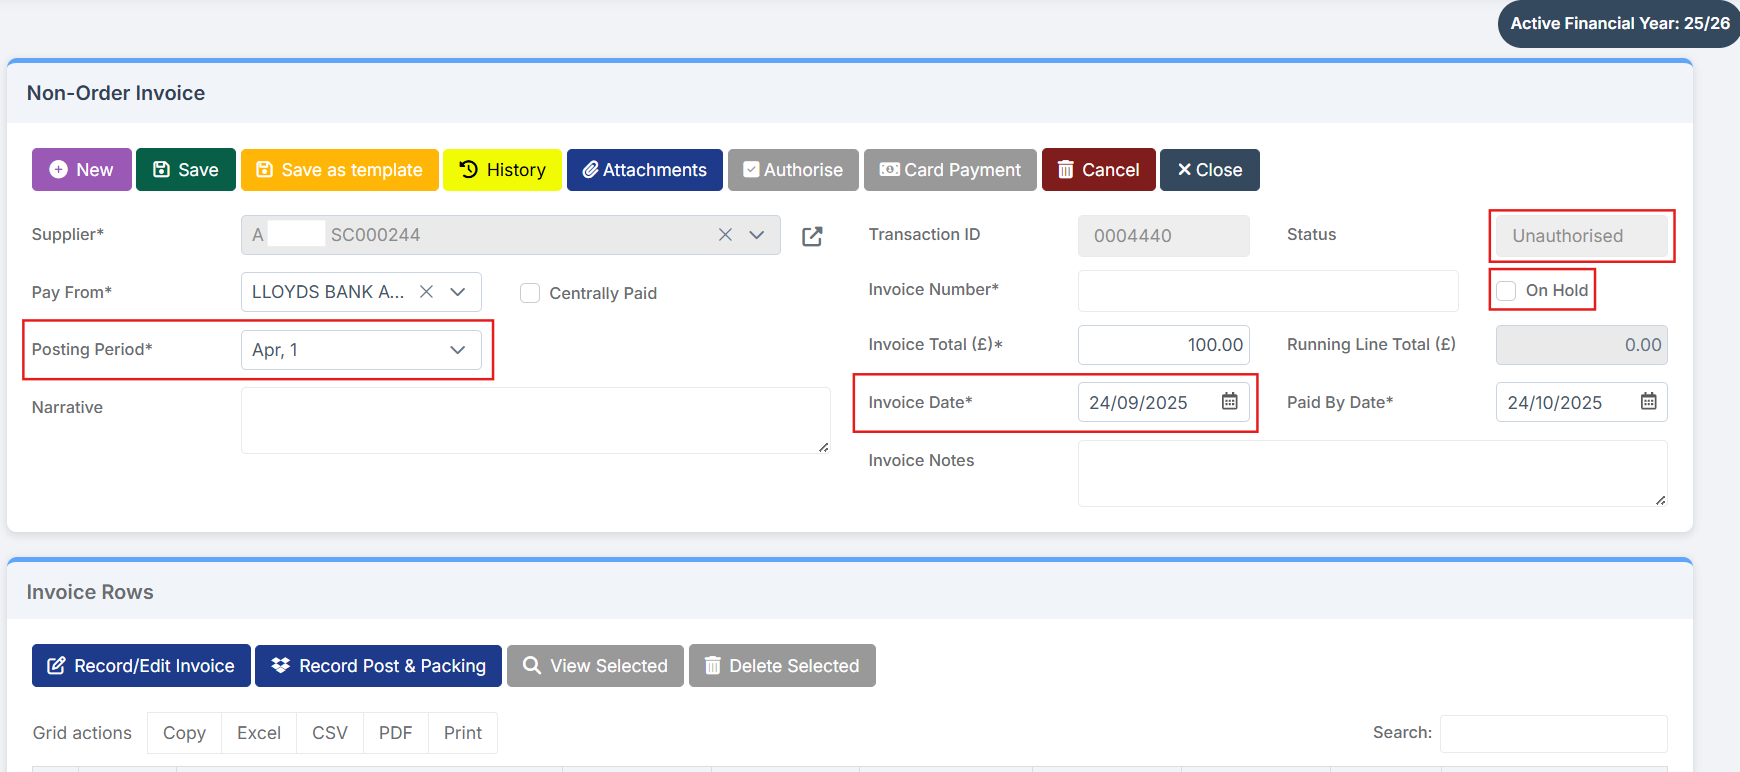Click the History button

coord(502,170)
